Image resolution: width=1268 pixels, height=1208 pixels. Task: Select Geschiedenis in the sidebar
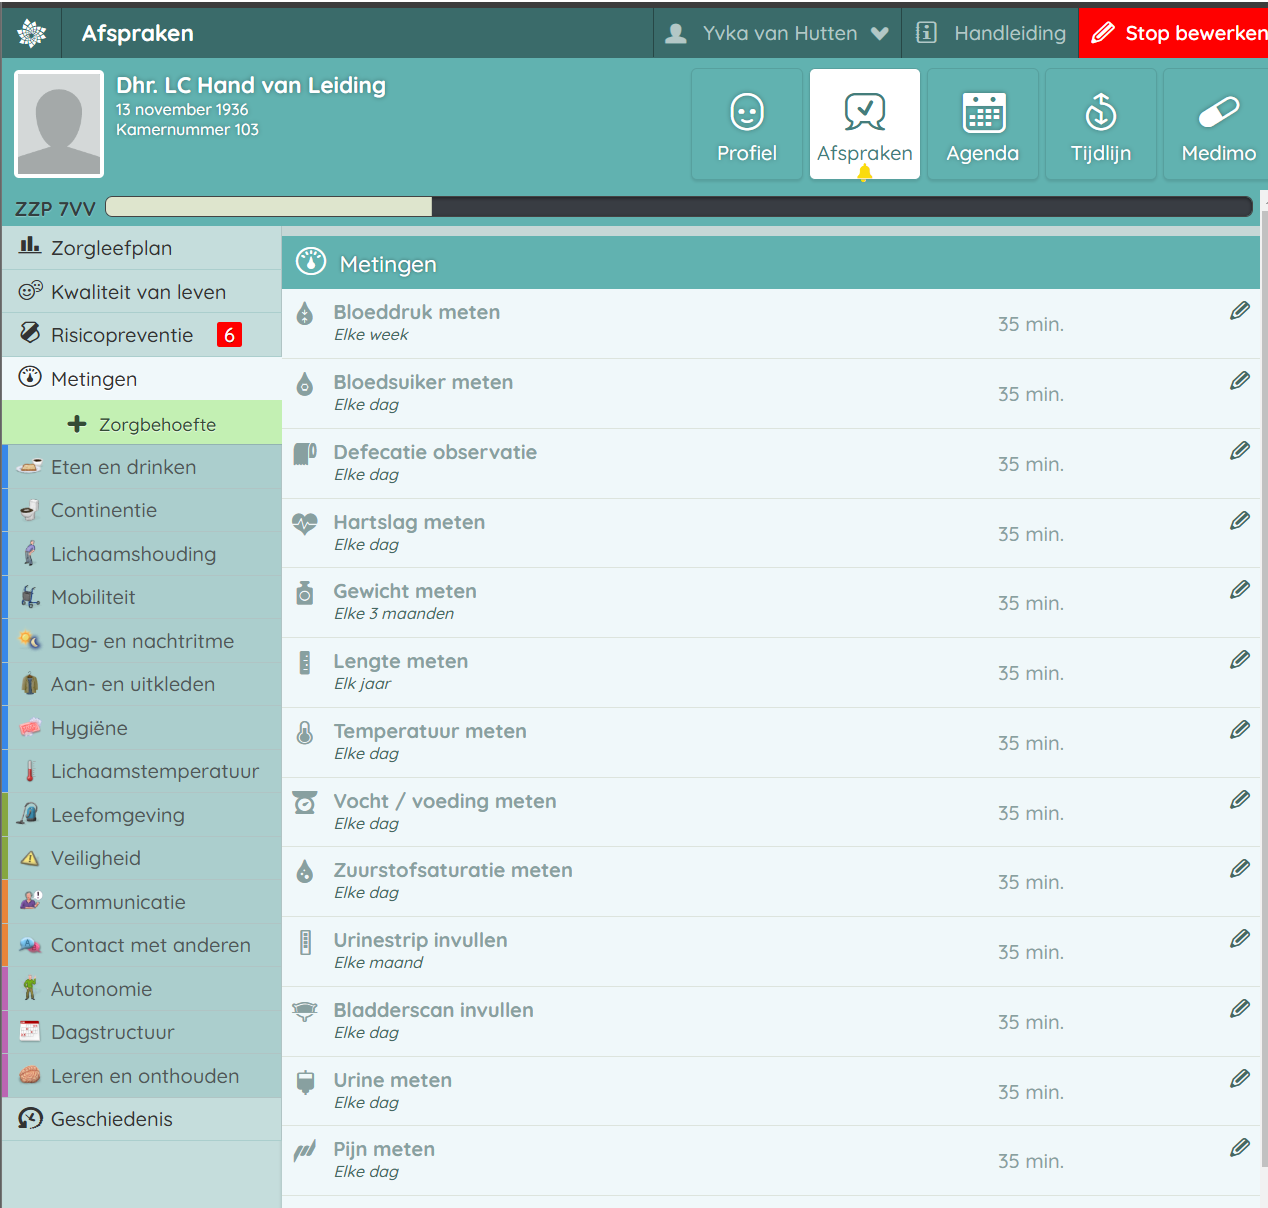point(111,1119)
